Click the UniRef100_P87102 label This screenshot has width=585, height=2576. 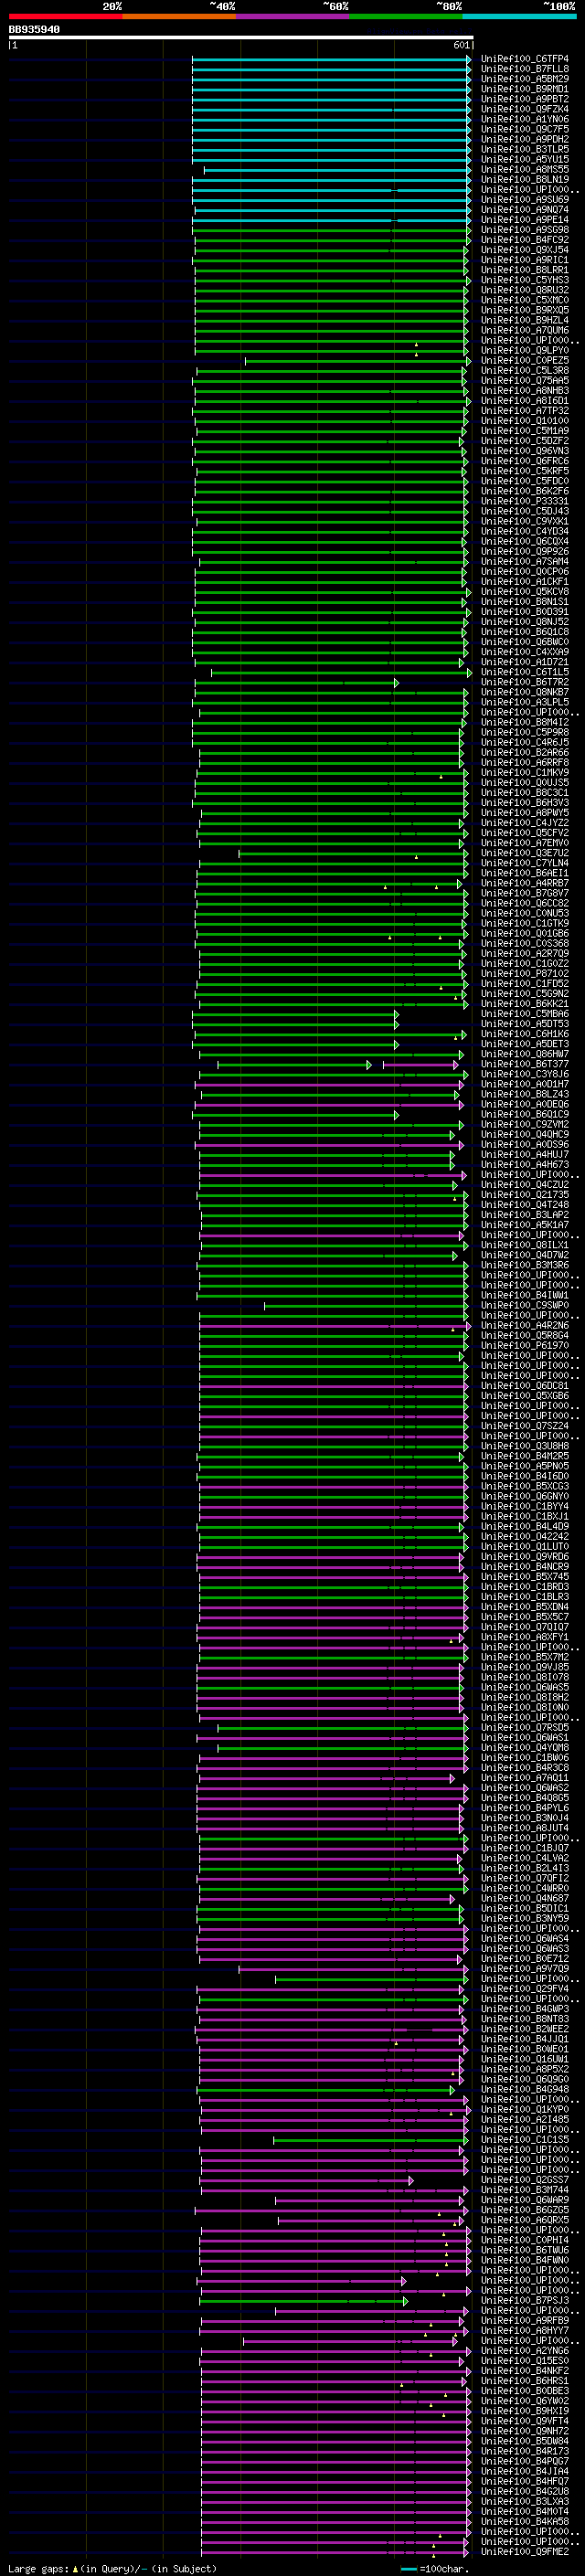pos(525,974)
